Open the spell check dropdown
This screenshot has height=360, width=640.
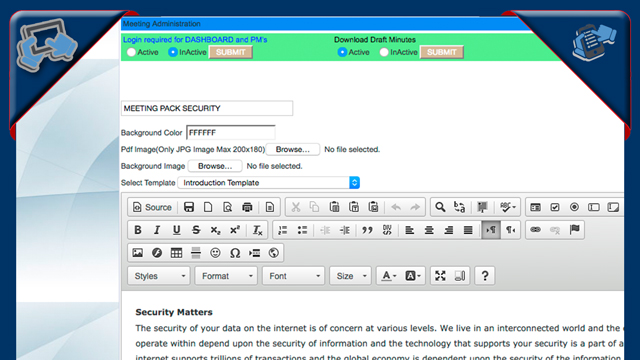point(508,207)
